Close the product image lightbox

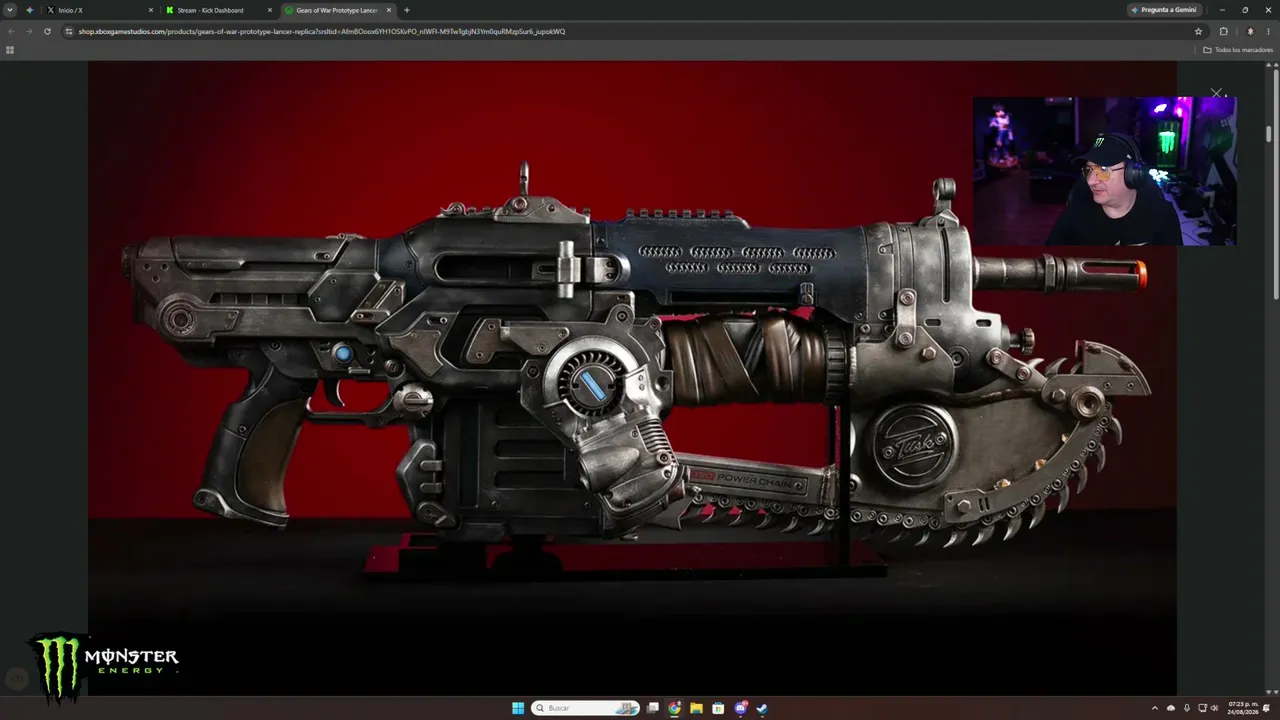click(1216, 93)
